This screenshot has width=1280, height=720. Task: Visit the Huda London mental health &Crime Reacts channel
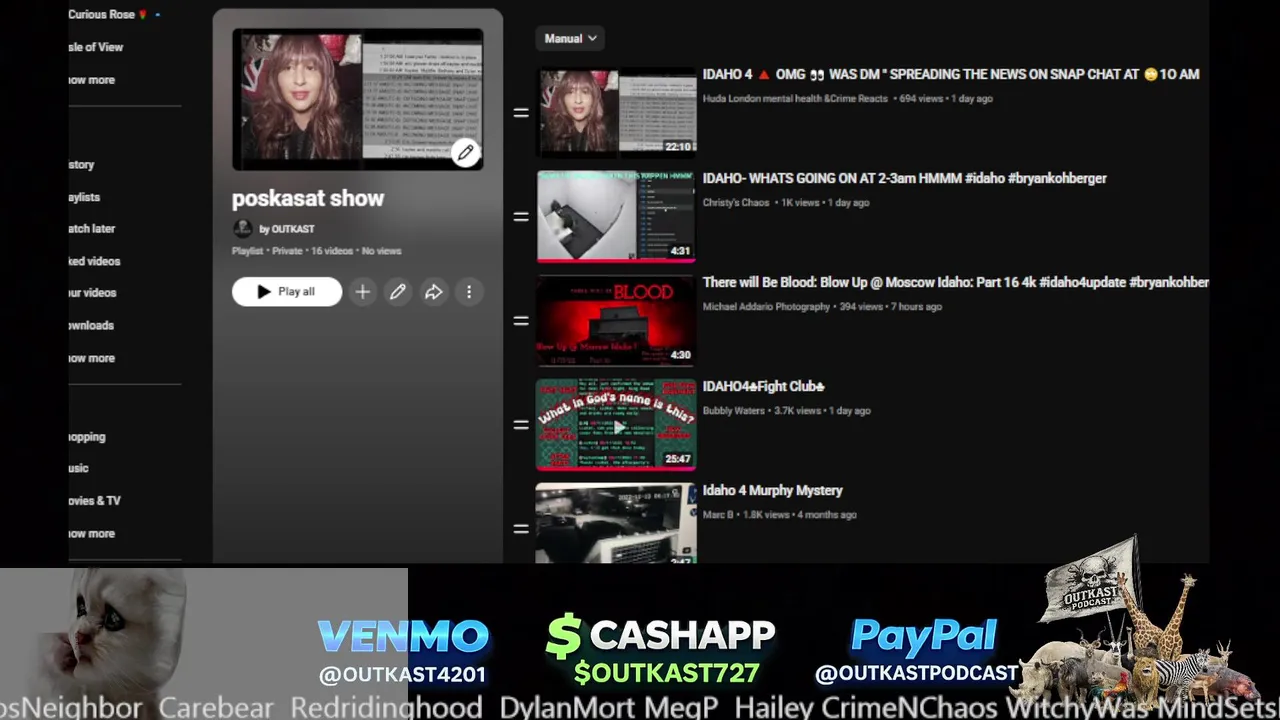(795, 99)
